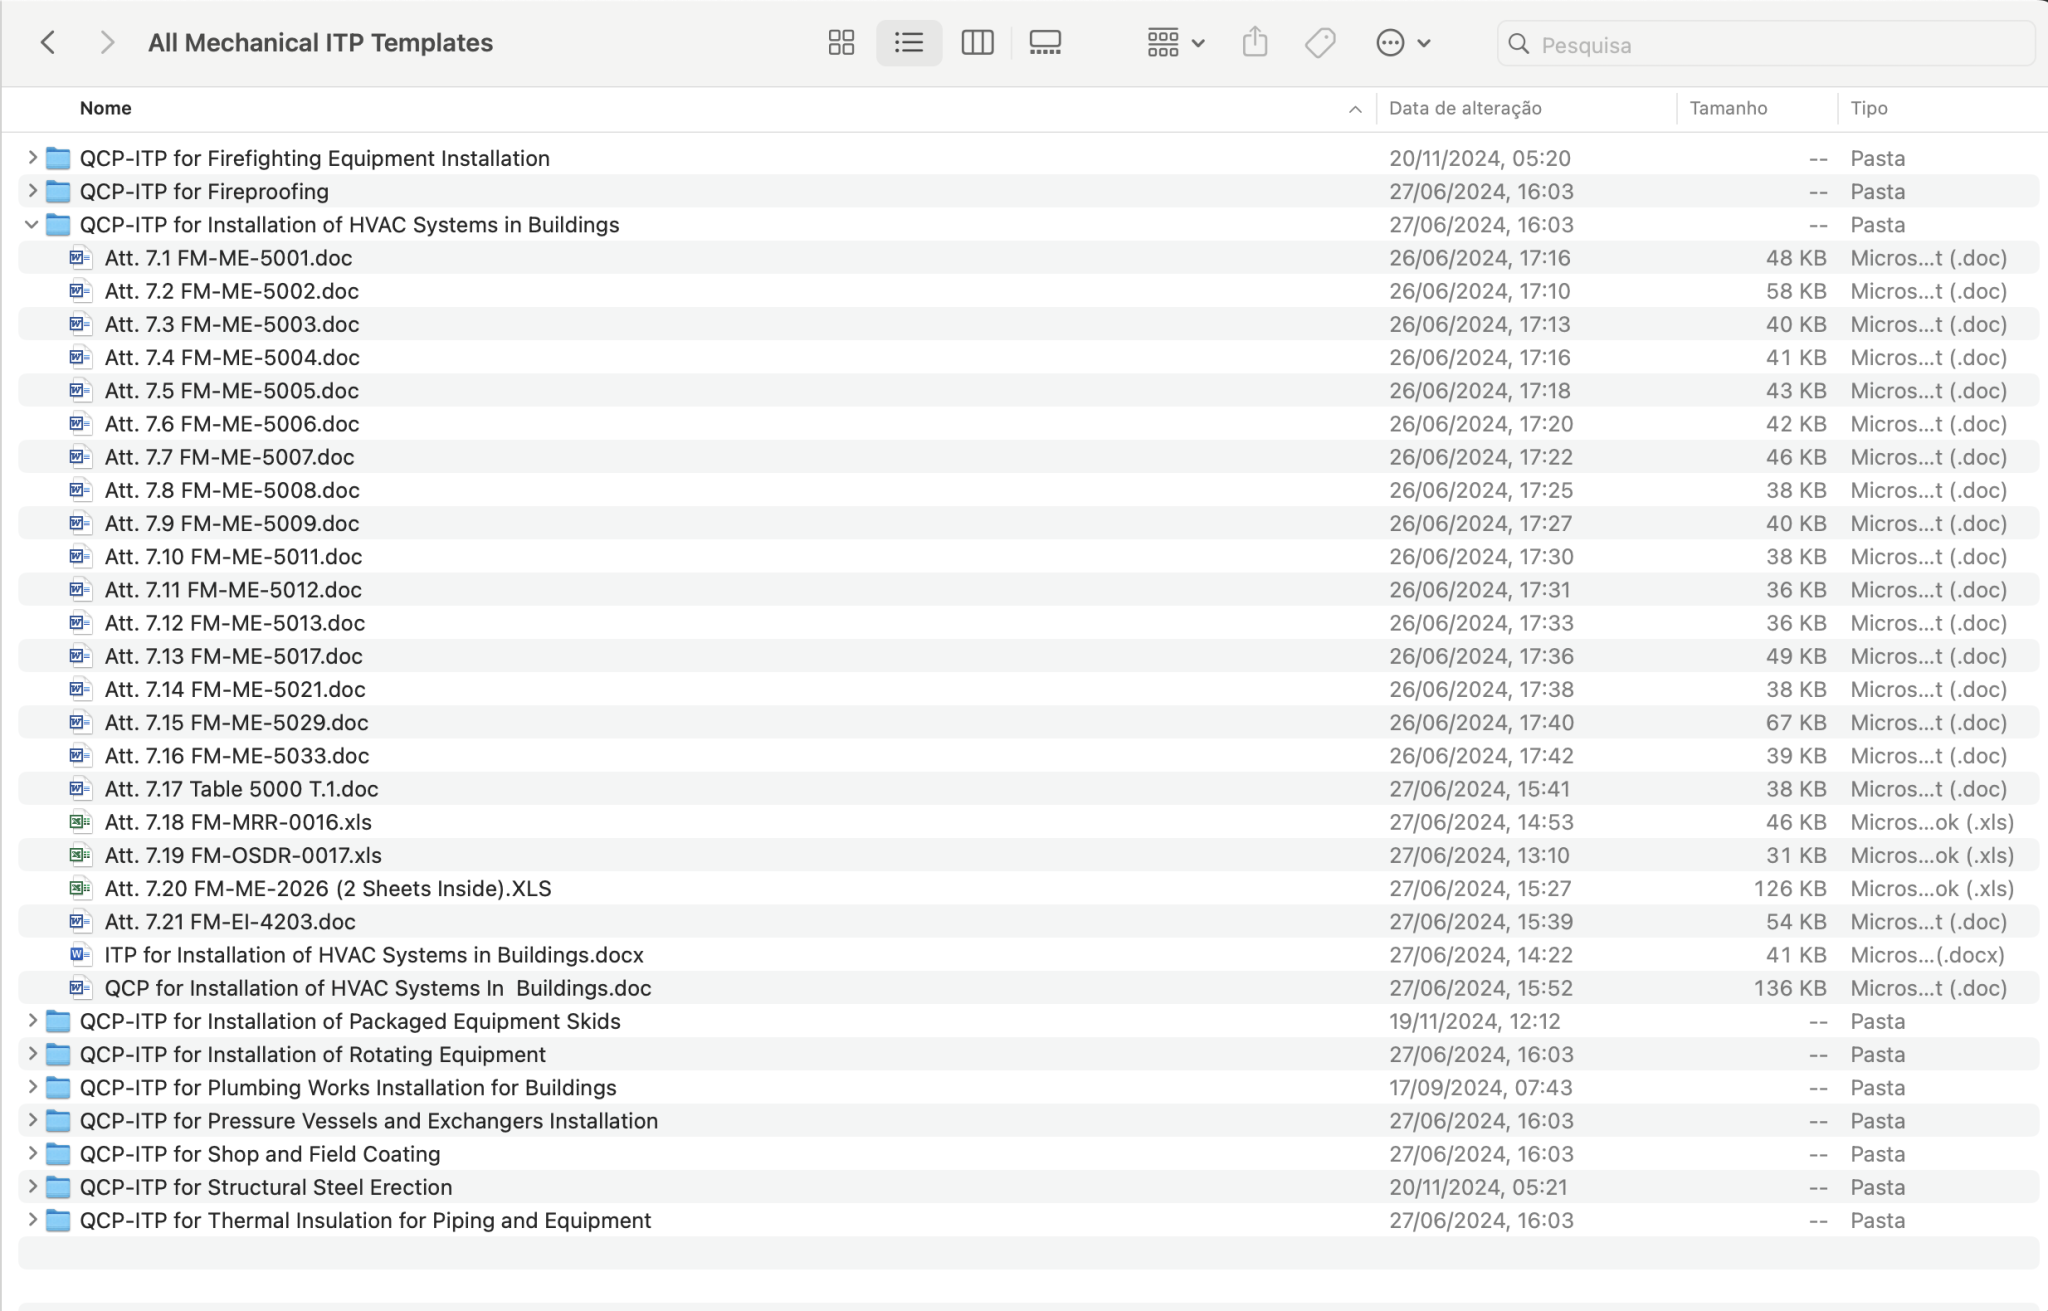This screenshot has height=1311, width=2048.
Task: Expand the QCP-ITP for Fireproofing folder
Action: pyautogui.click(x=31, y=191)
